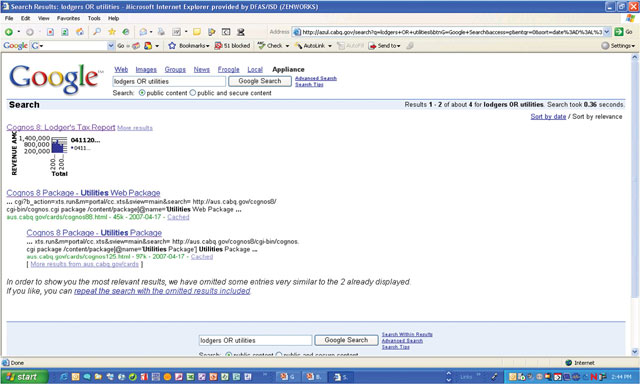640x384 pixels.
Task: Open 'Cognos 8 Package - Utilities Web Package' link
Action: 83,193
